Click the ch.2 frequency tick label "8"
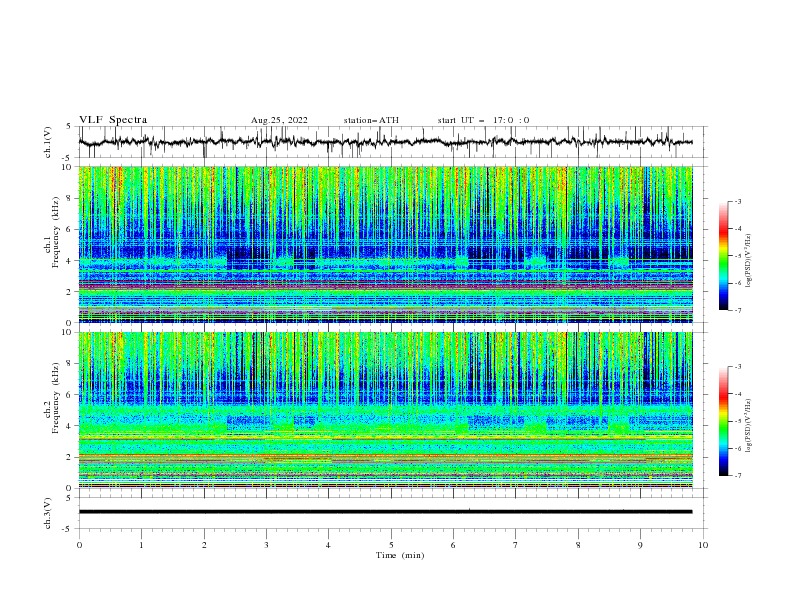 click(70, 364)
